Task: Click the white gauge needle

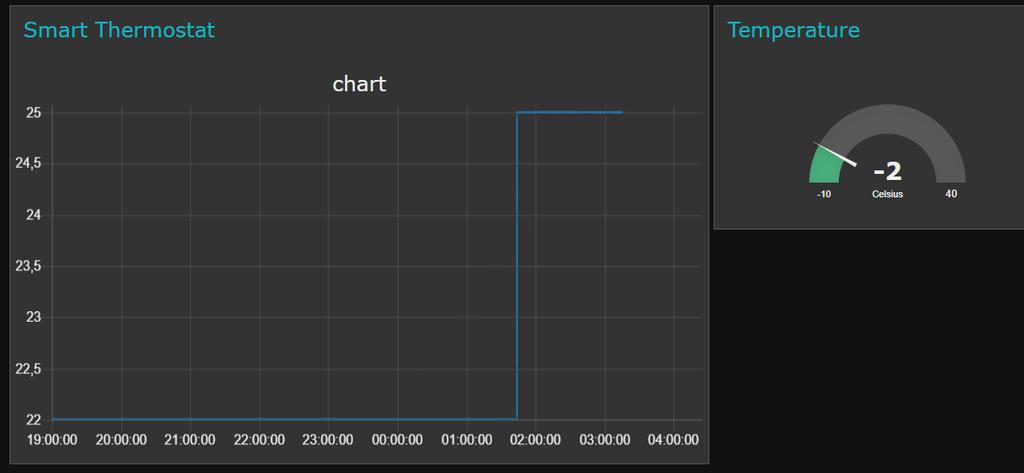Action: click(x=835, y=154)
